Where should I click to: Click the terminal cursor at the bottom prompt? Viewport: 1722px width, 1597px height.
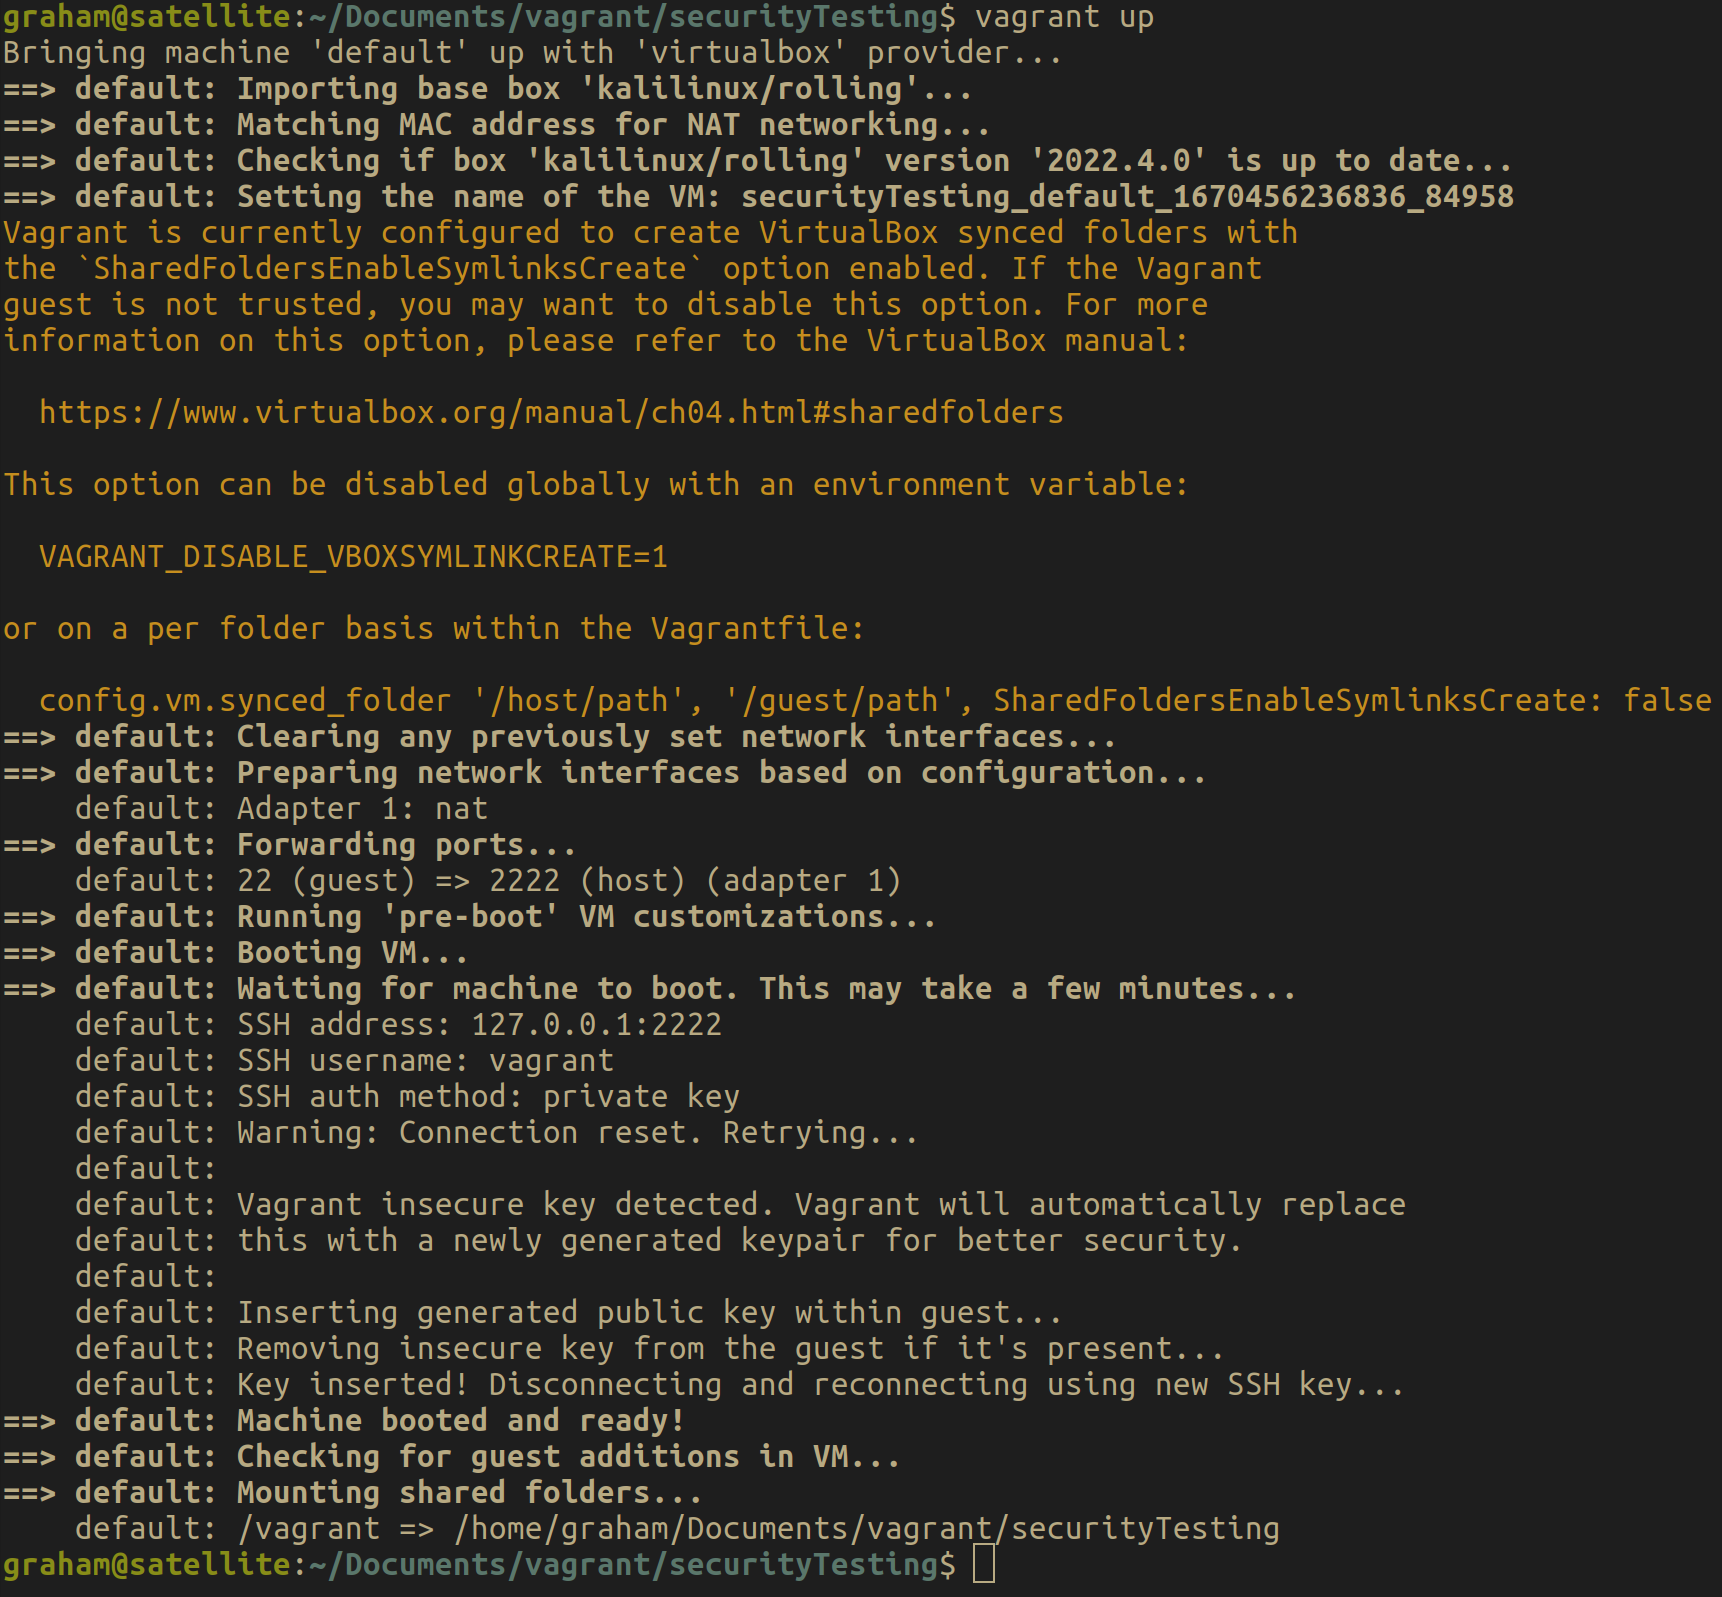[984, 1564]
